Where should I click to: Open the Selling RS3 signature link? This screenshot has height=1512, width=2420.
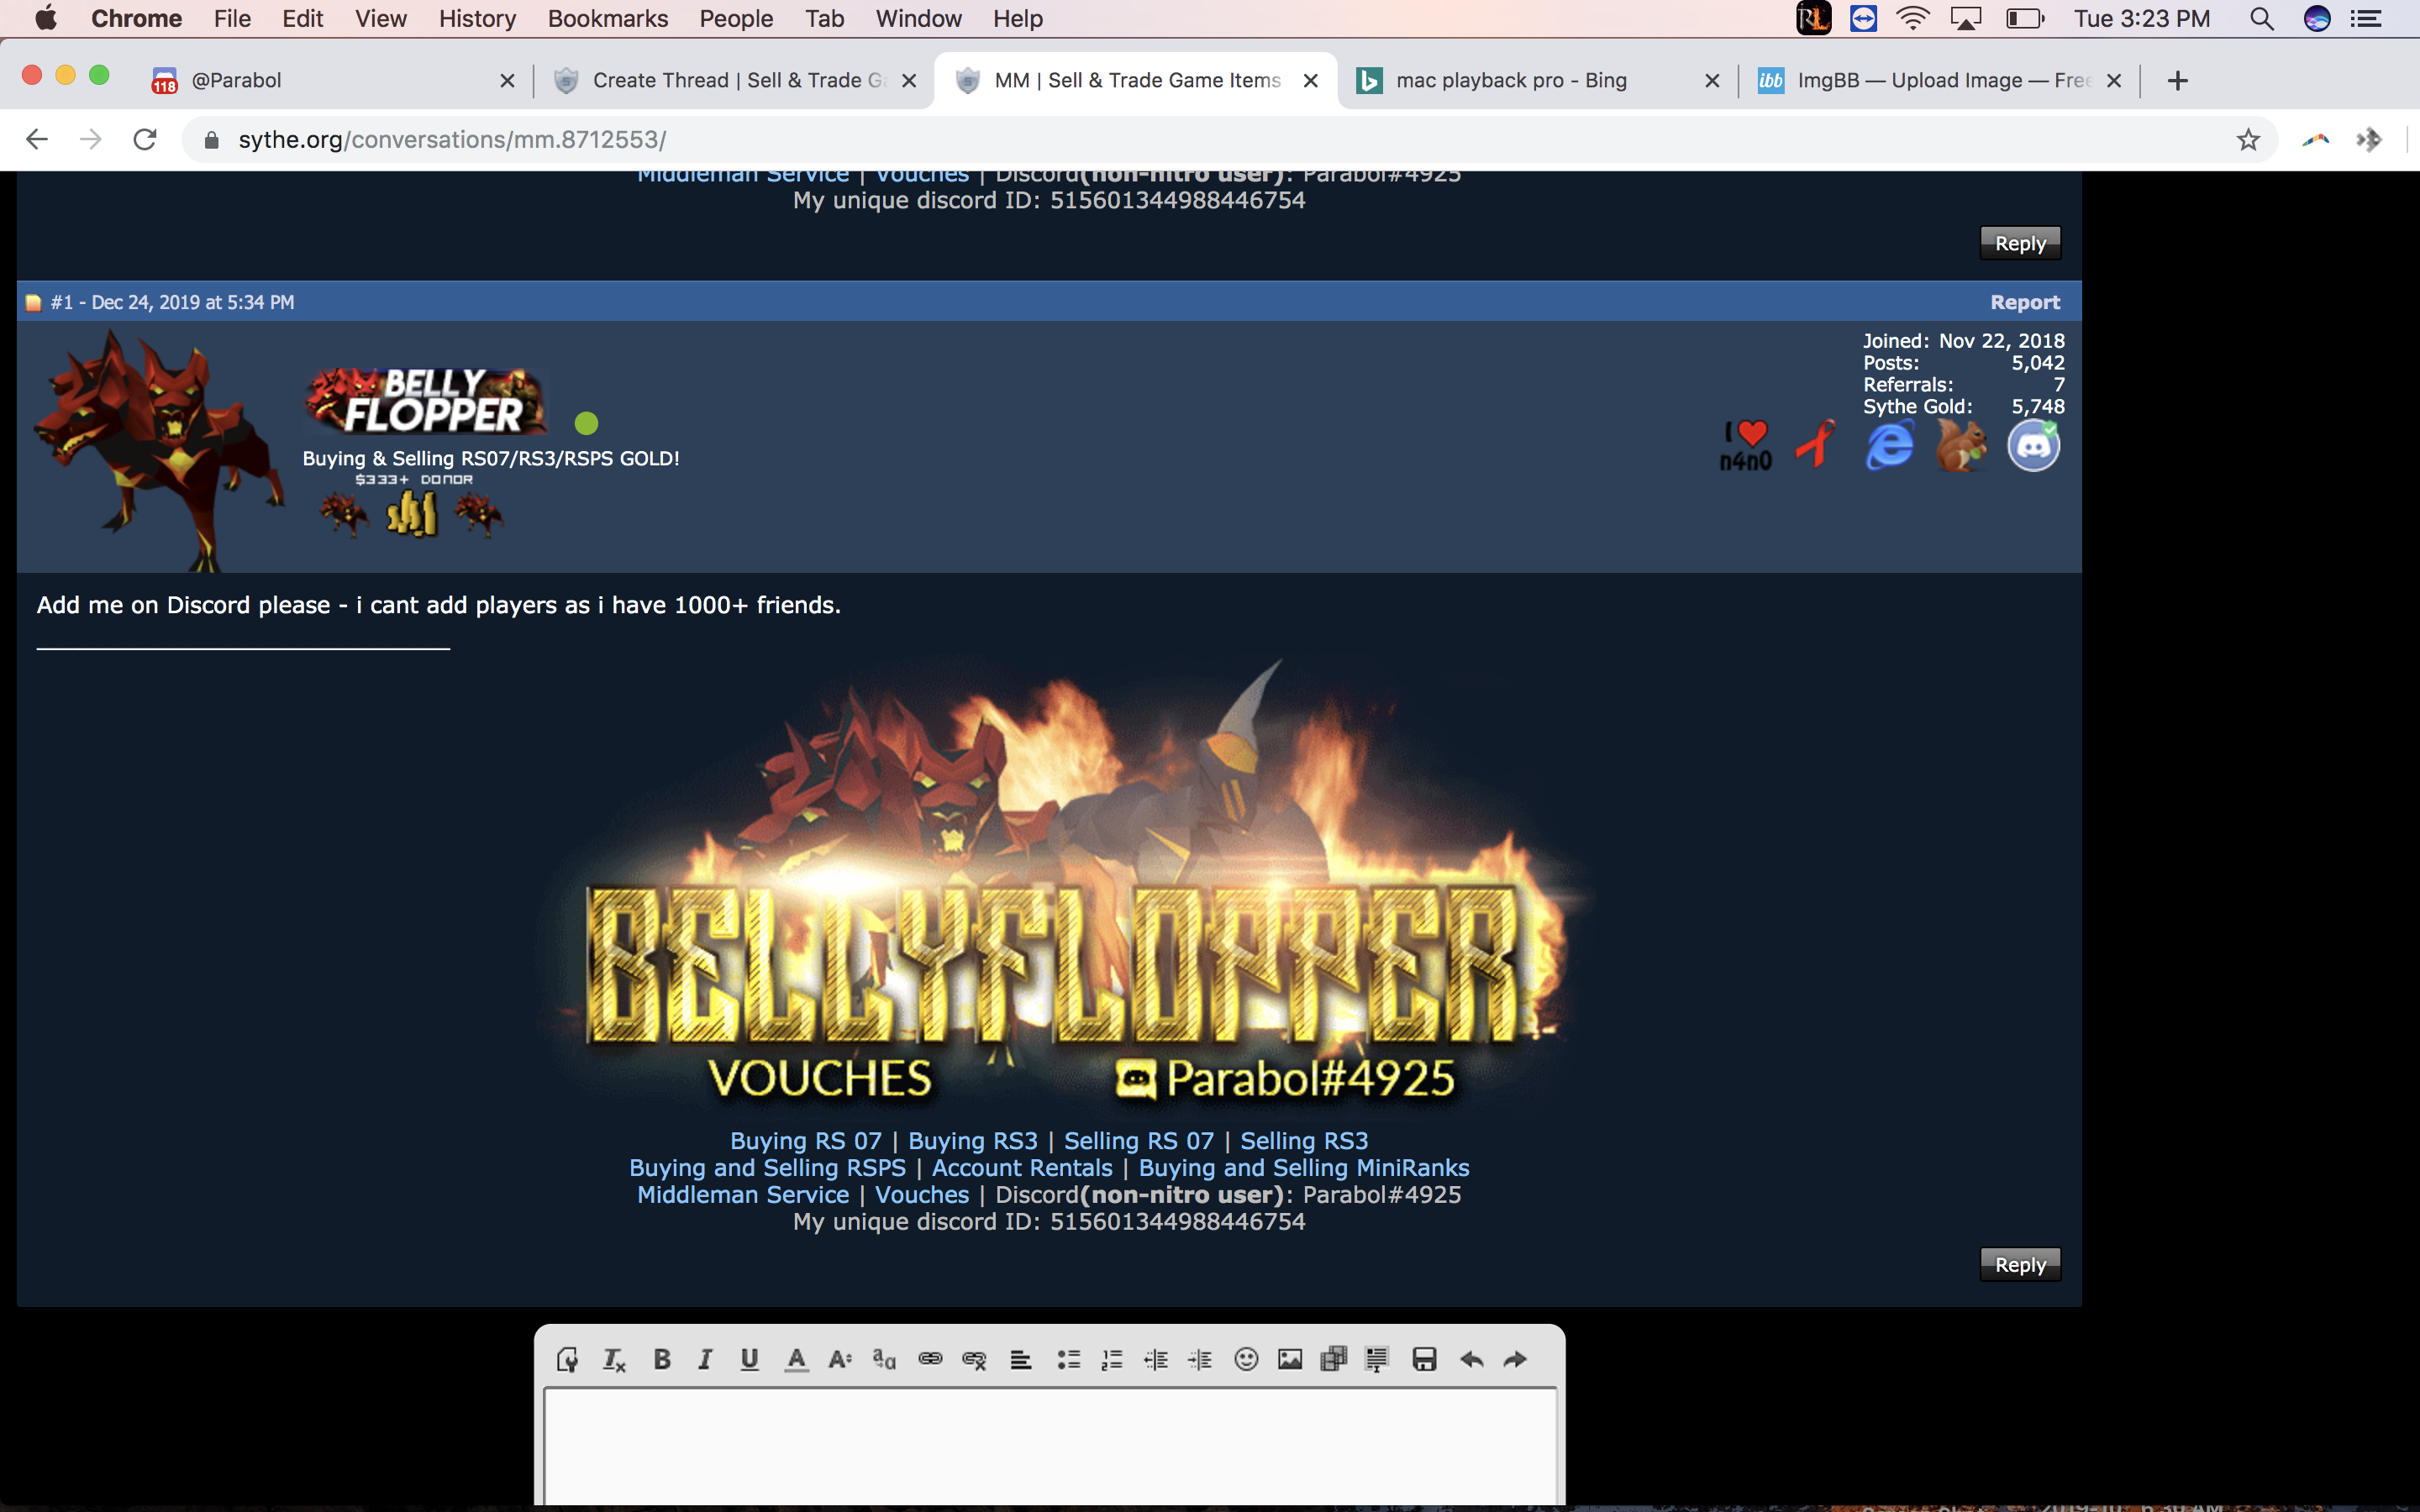click(x=1304, y=1140)
